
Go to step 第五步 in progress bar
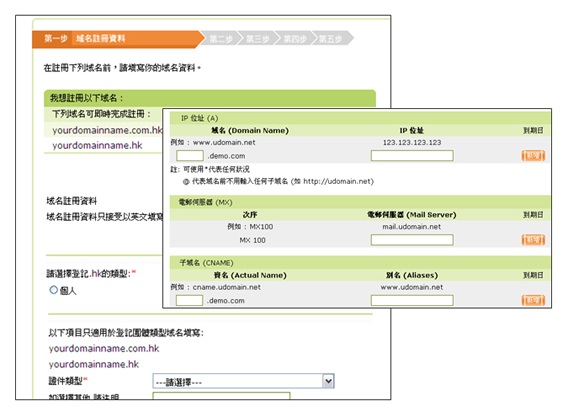point(331,39)
